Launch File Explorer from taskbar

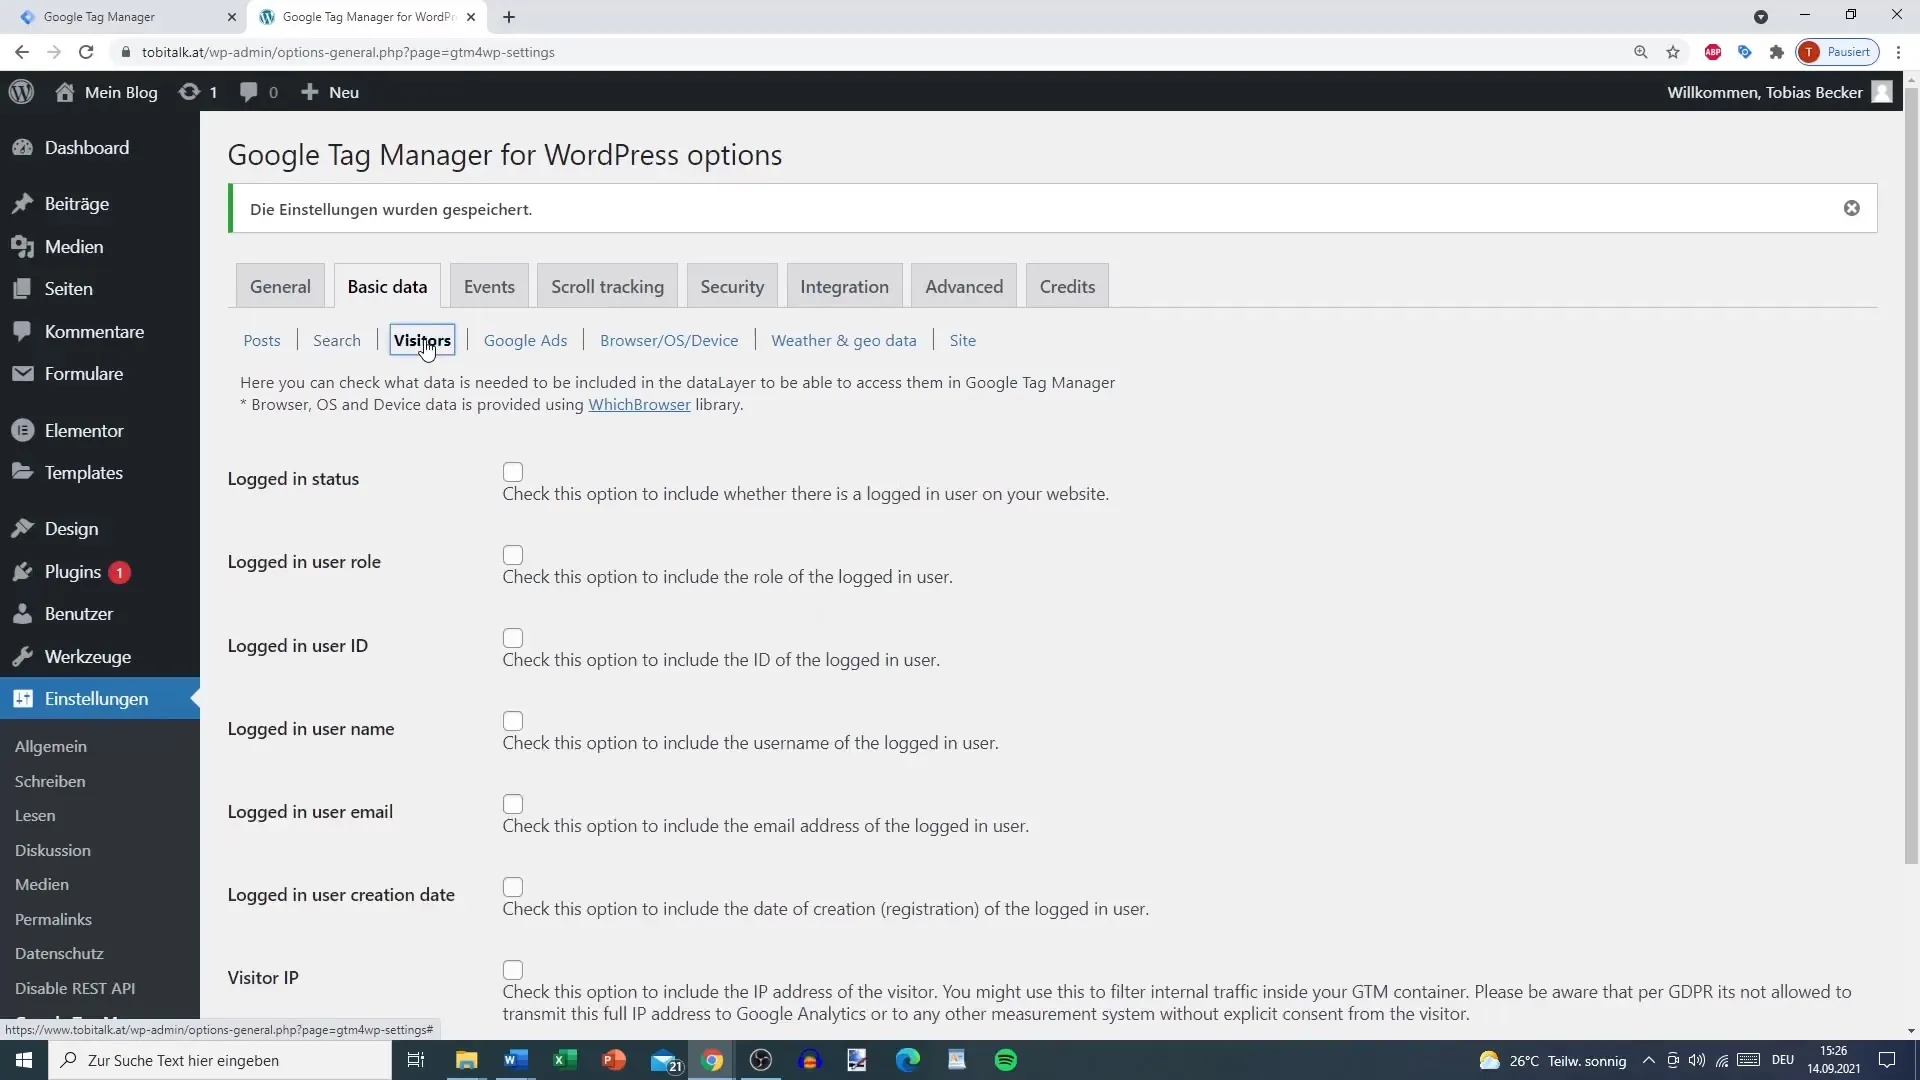(x=466, y=1060)
